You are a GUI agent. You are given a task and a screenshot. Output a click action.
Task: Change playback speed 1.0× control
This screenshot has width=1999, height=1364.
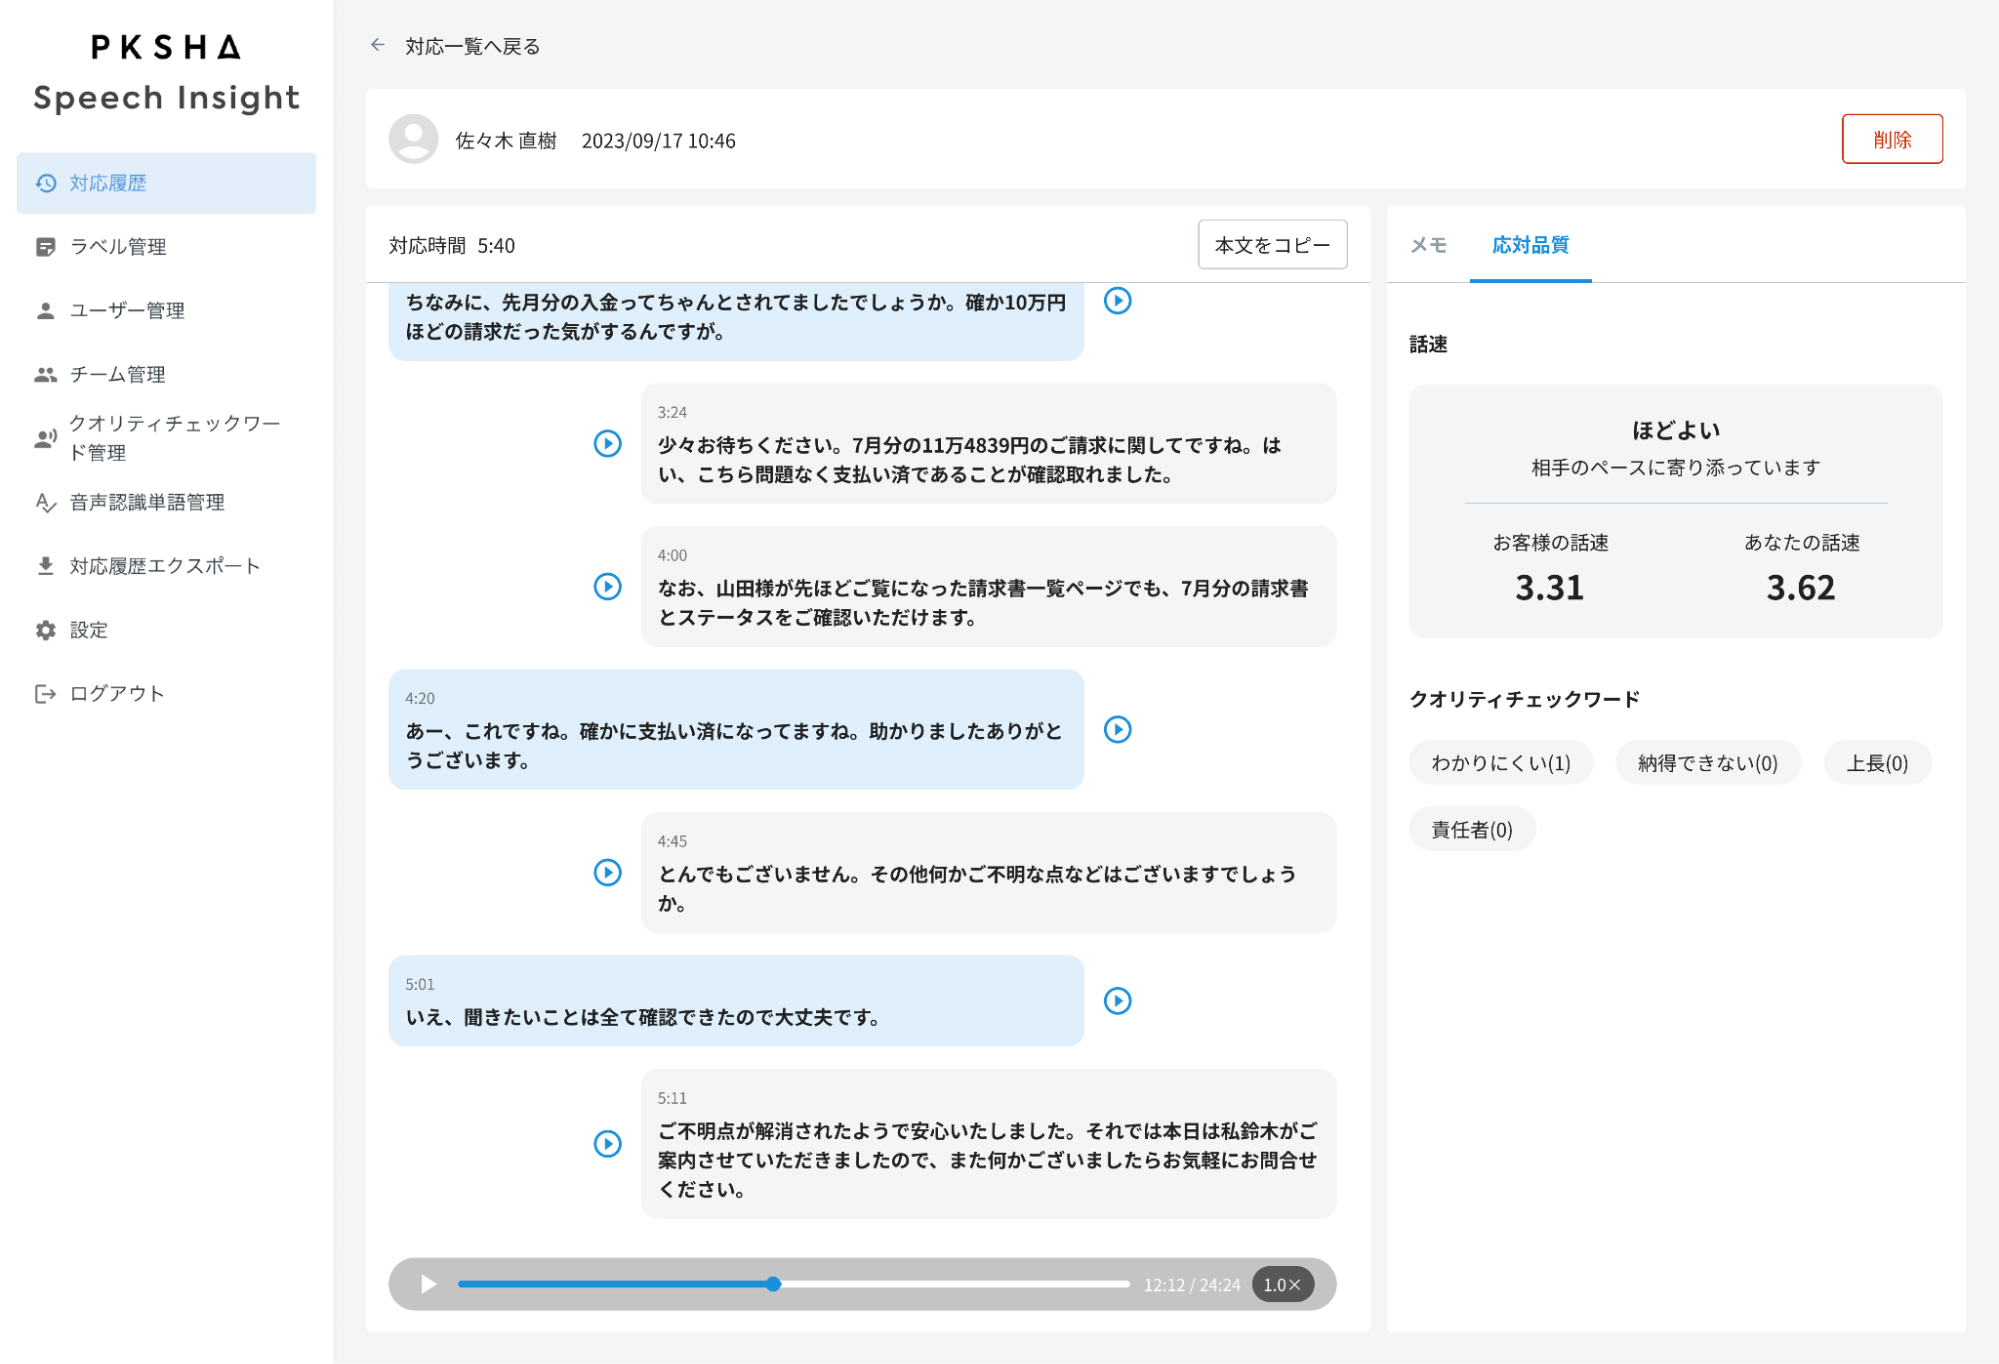(1282, 1284)
